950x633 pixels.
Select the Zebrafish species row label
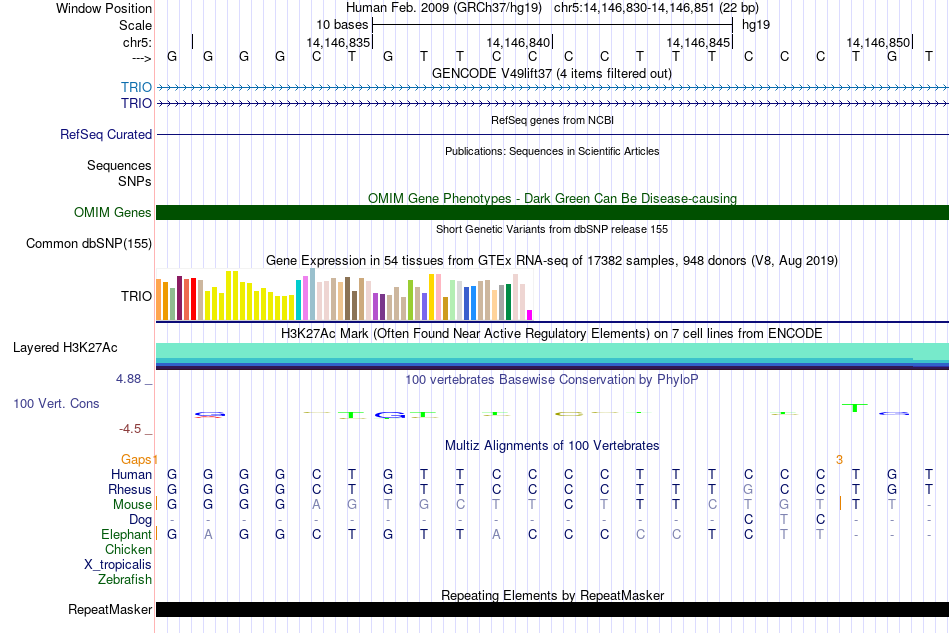pos(125,580)
